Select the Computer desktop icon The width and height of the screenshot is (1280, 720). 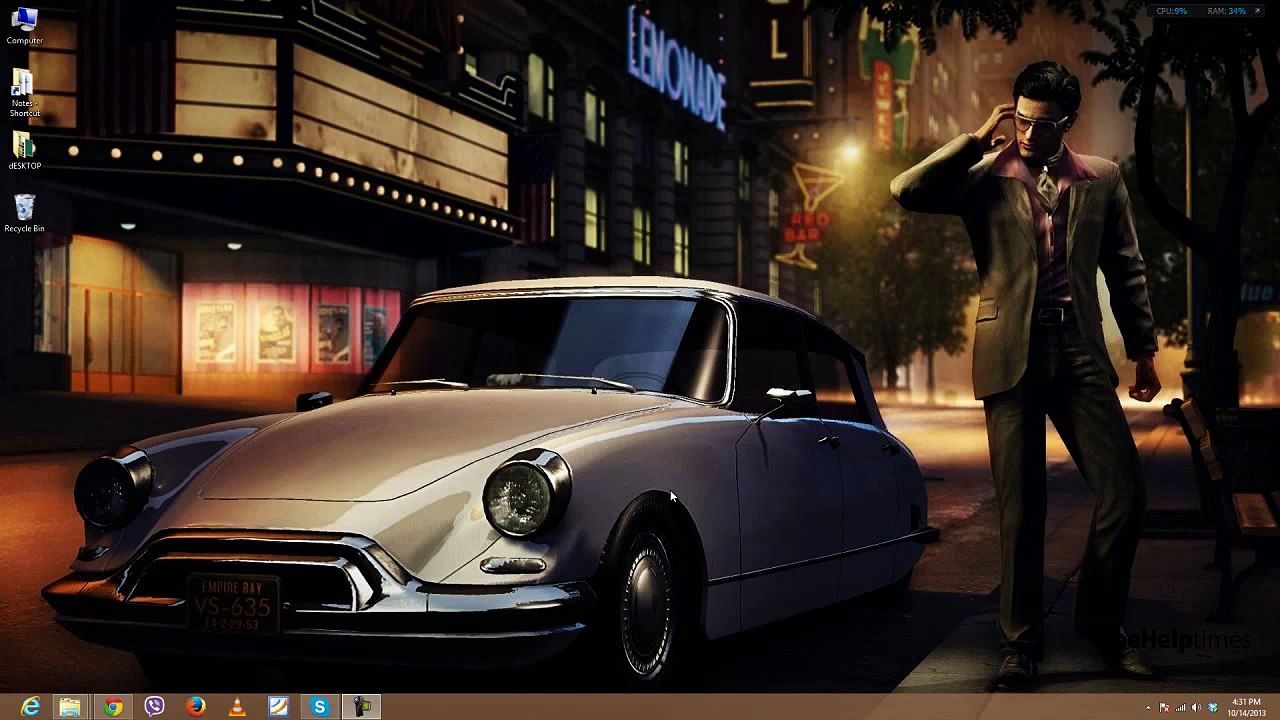[24, 24]
